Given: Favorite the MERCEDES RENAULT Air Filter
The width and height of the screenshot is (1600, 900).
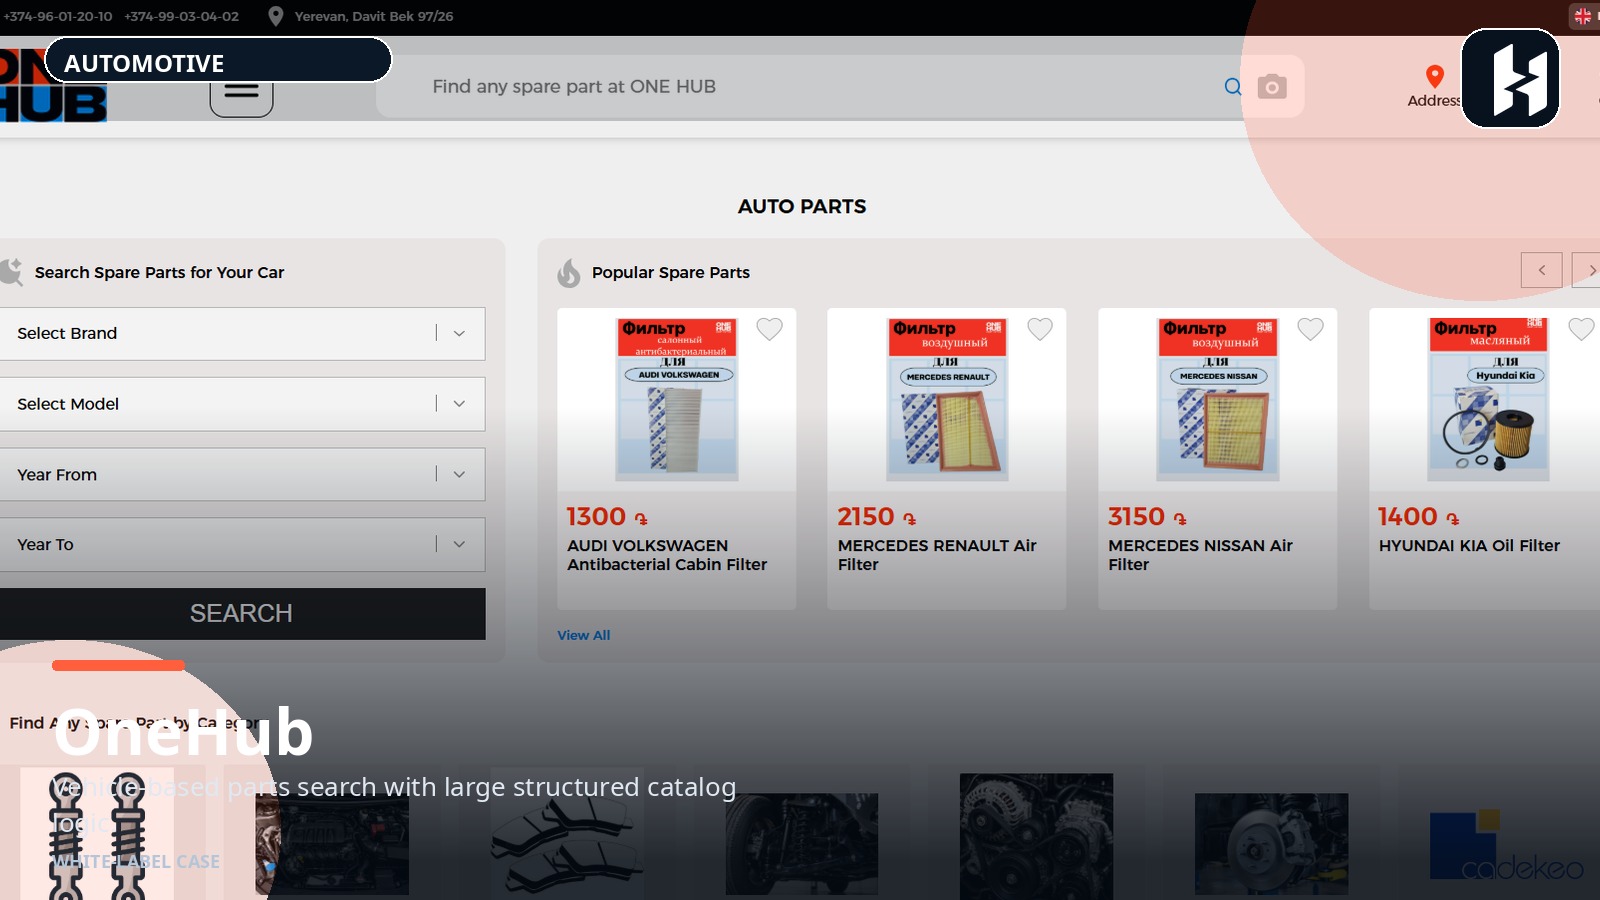Looking at the screenshot, I should [1040, 329].
